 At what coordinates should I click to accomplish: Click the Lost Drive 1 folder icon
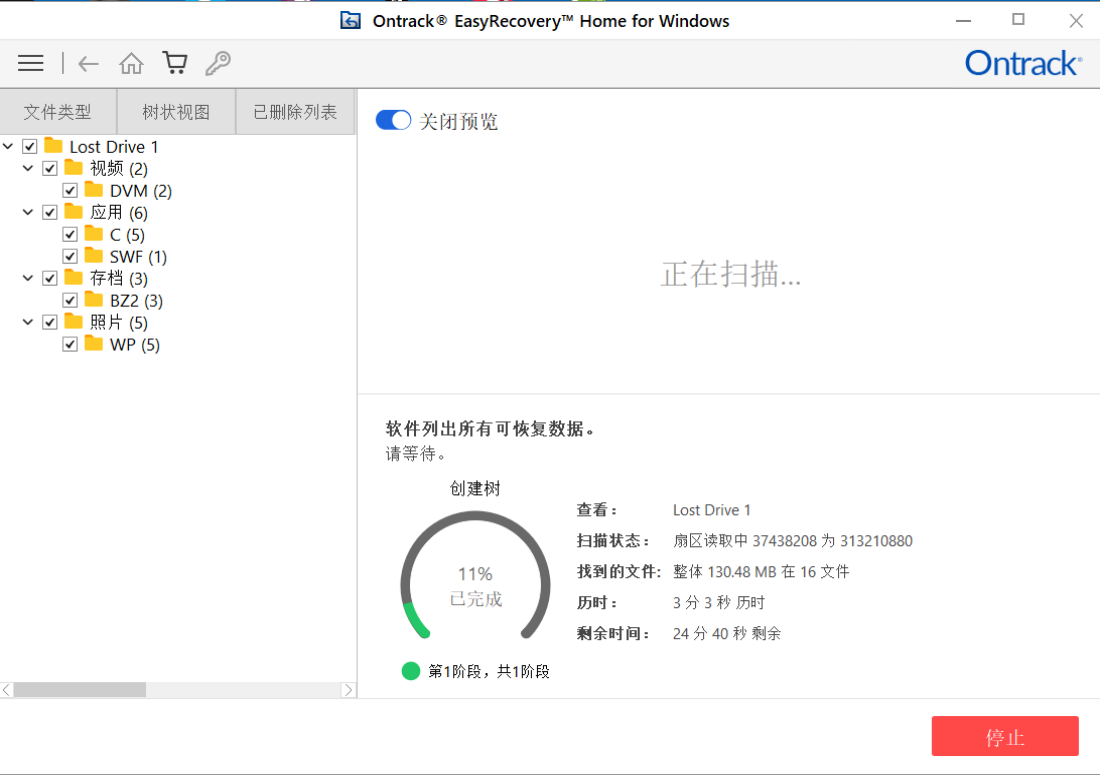click(53, 146)
